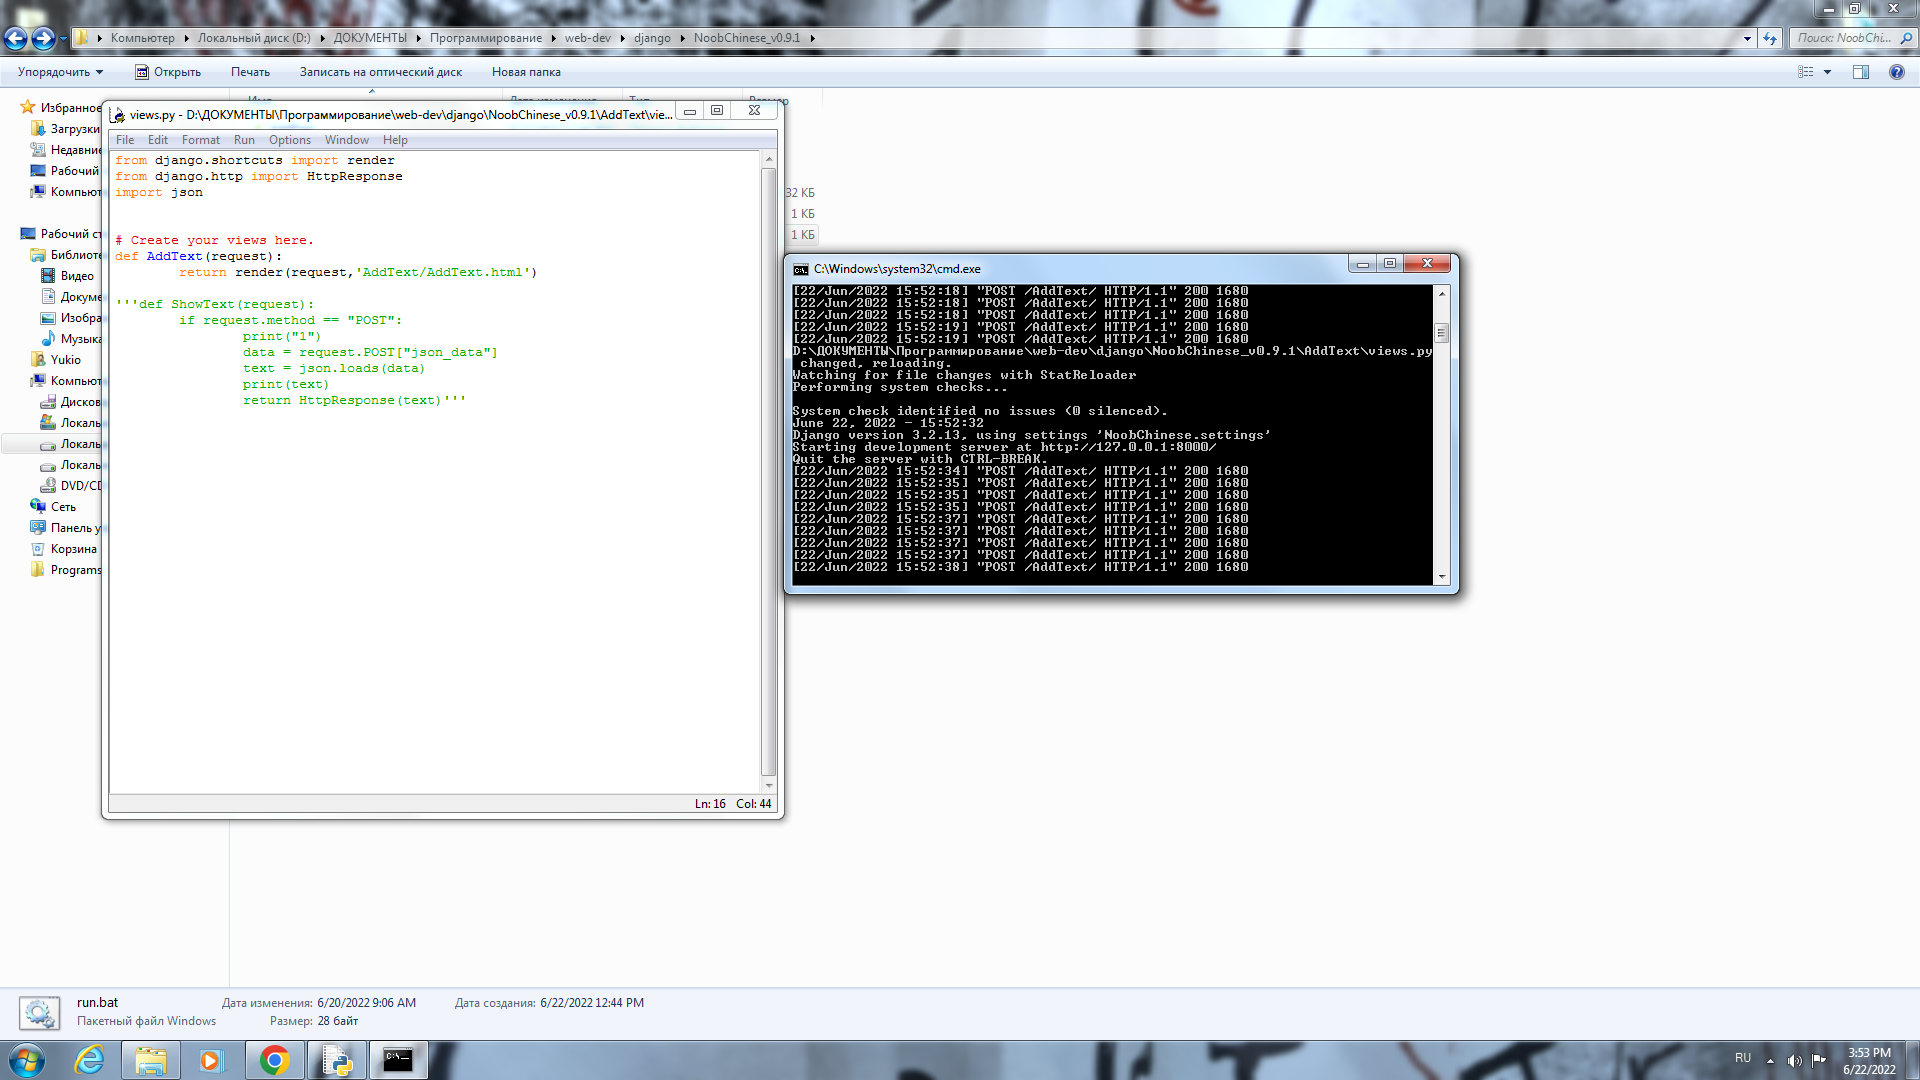The width and height of the screenshot is (1920, 1080).
Task: Click the magnifier icon in search box
Action: pos(1906,38)
